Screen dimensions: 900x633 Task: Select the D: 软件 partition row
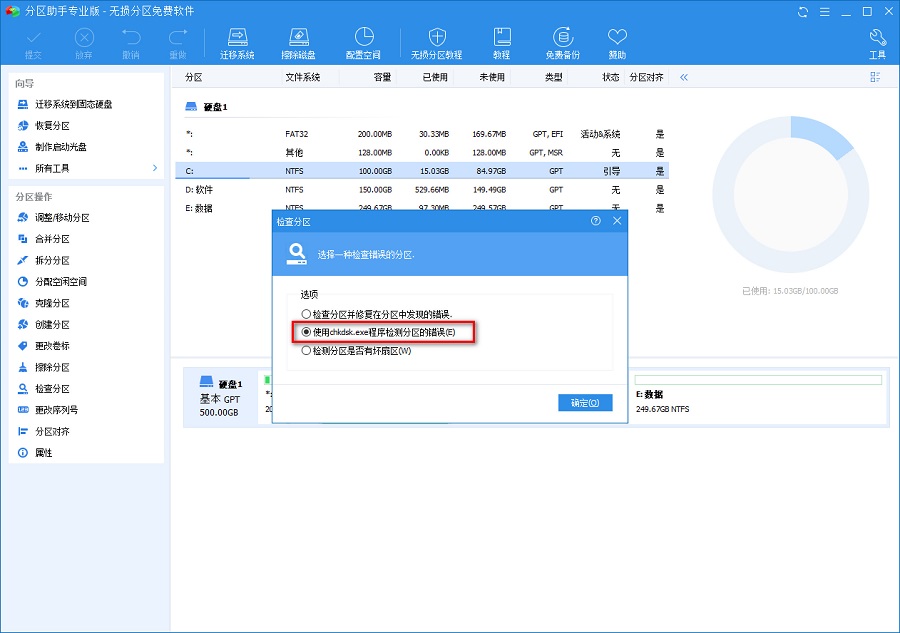(420, 190)
